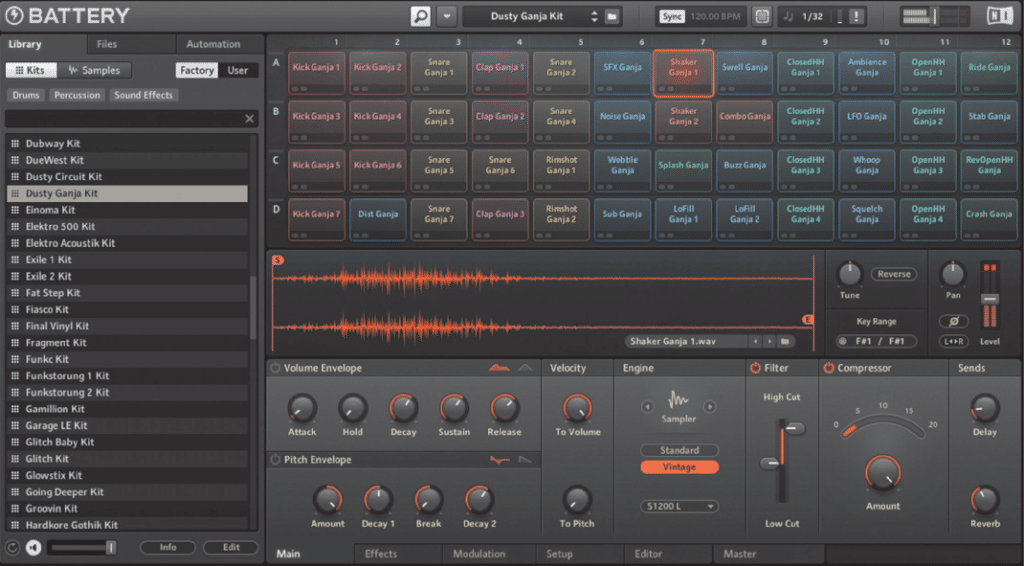Click the loop icon at library bottom
Image resolution: width=1024 pixels, height=566 pixels.
[12, 547]
